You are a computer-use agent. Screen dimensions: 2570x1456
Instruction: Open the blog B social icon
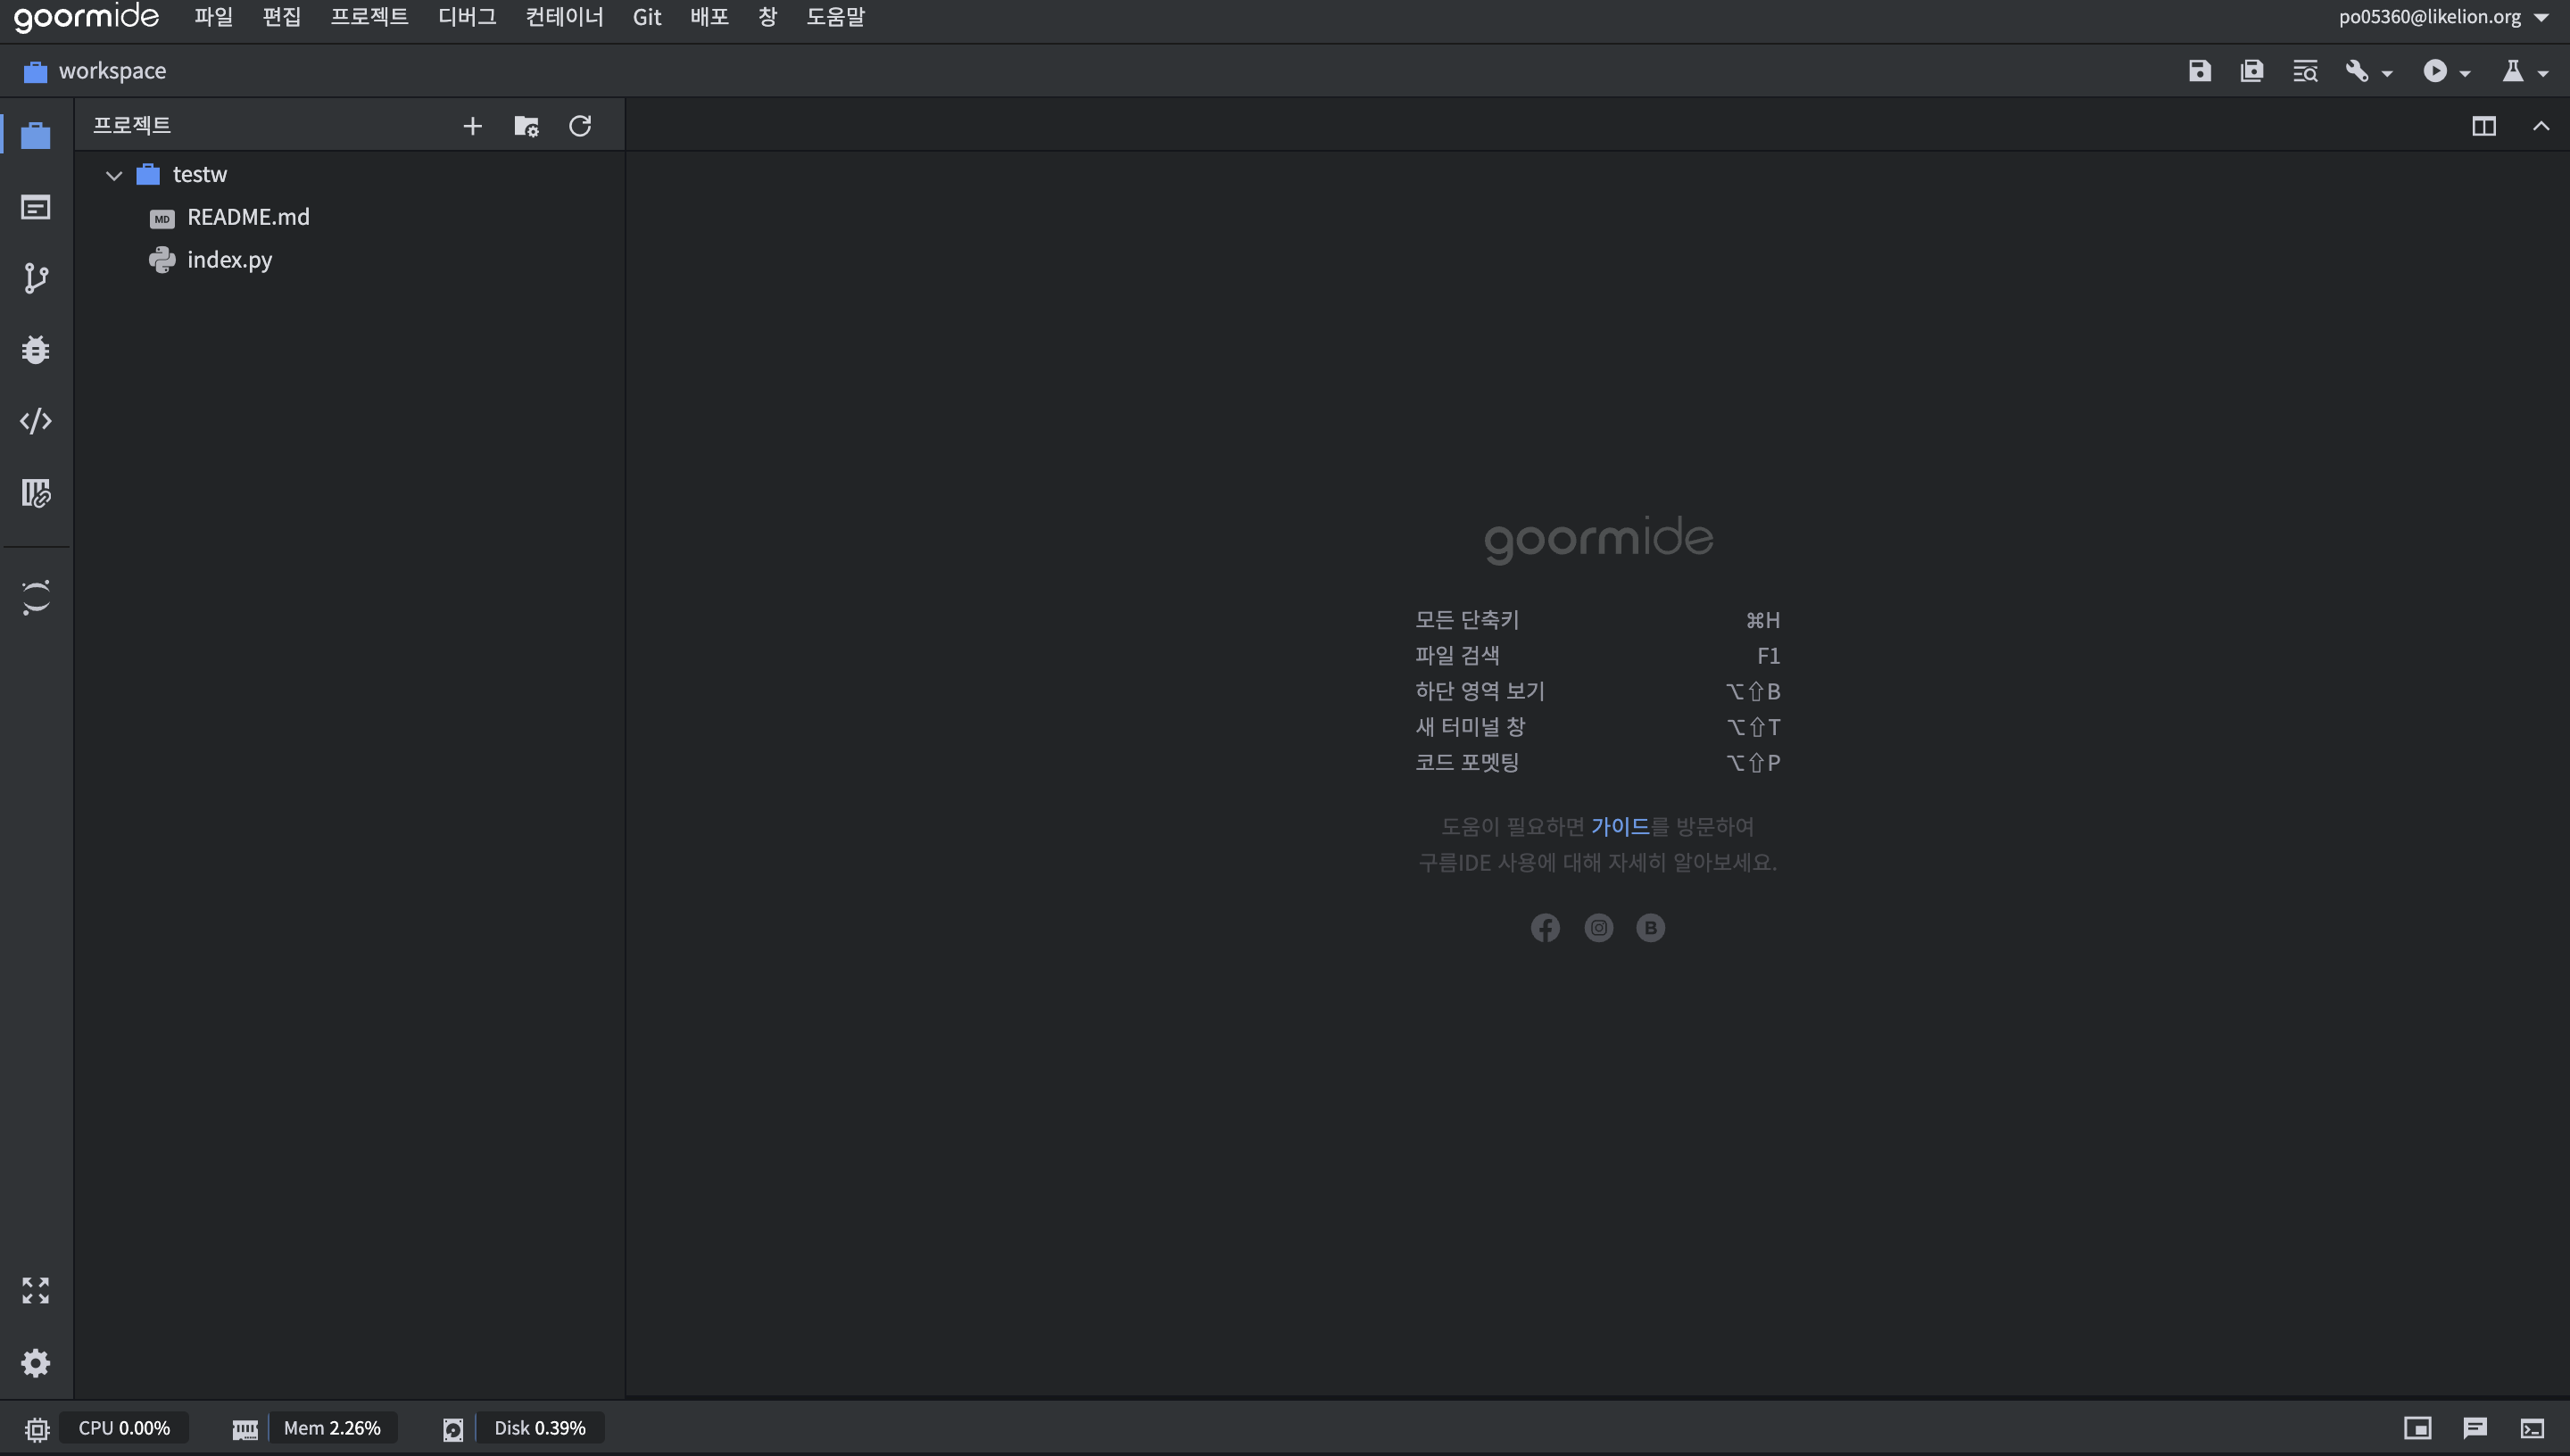(x=1650, y=928)
